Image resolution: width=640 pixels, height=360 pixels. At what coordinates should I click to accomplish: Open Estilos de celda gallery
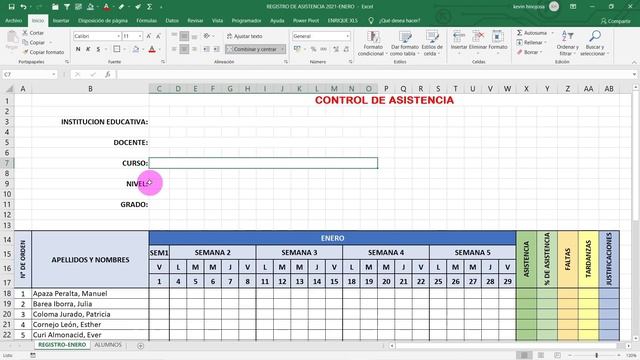(432, 43)
